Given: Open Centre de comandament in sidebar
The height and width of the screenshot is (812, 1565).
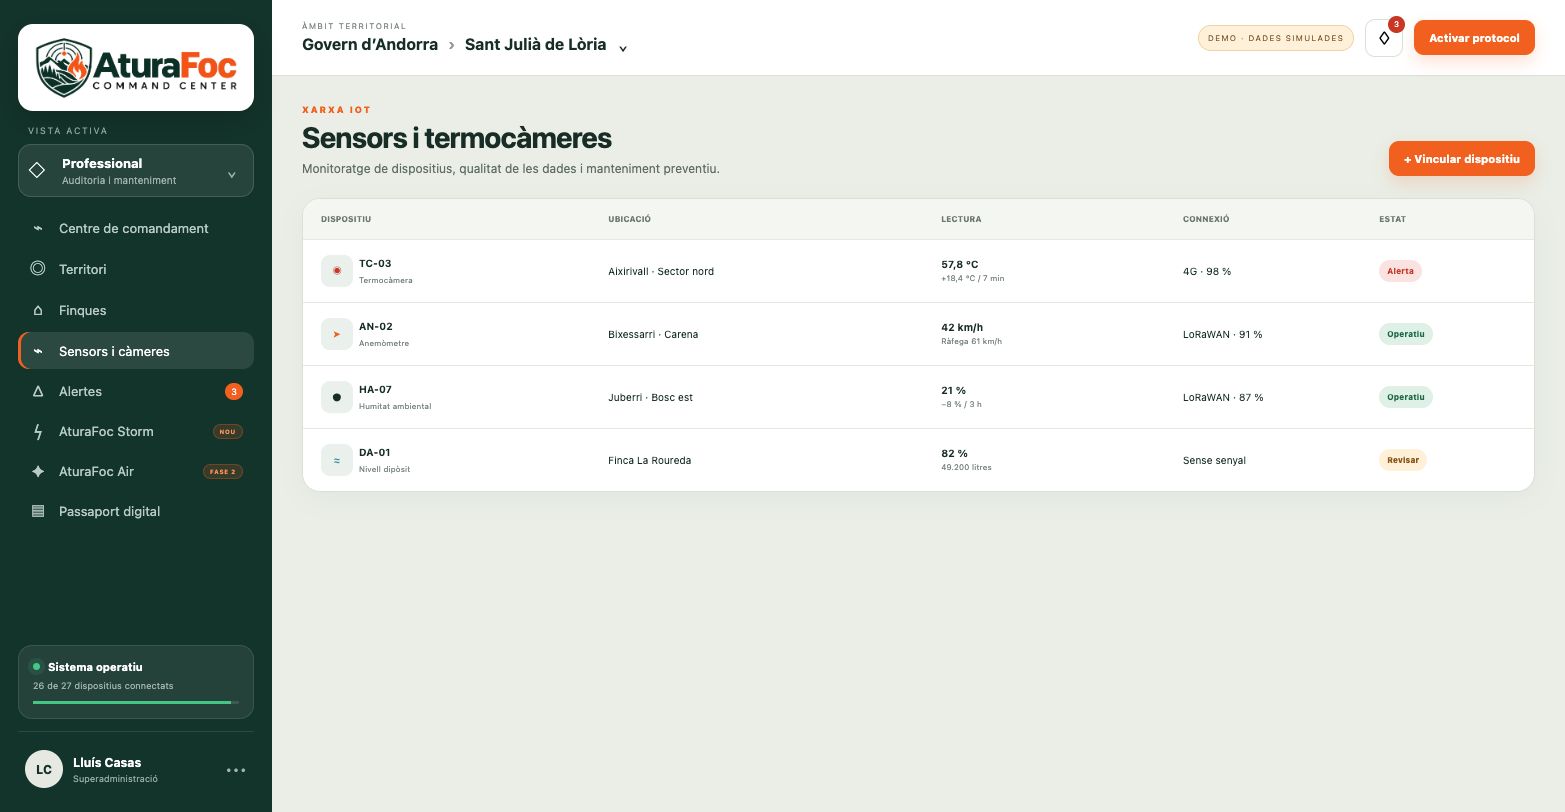Looking at the screenshot, I should click(136, 228).
